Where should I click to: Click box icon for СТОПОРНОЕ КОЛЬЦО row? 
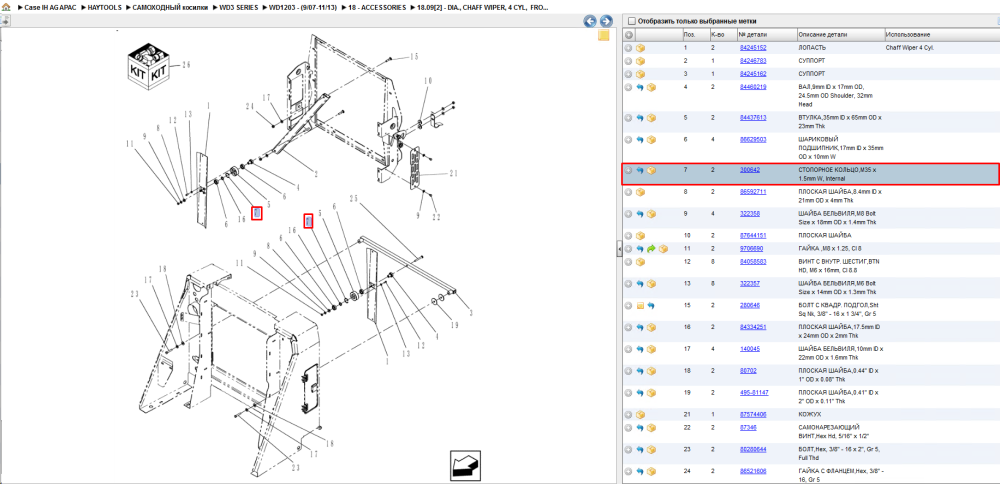[x=651, y=170]
